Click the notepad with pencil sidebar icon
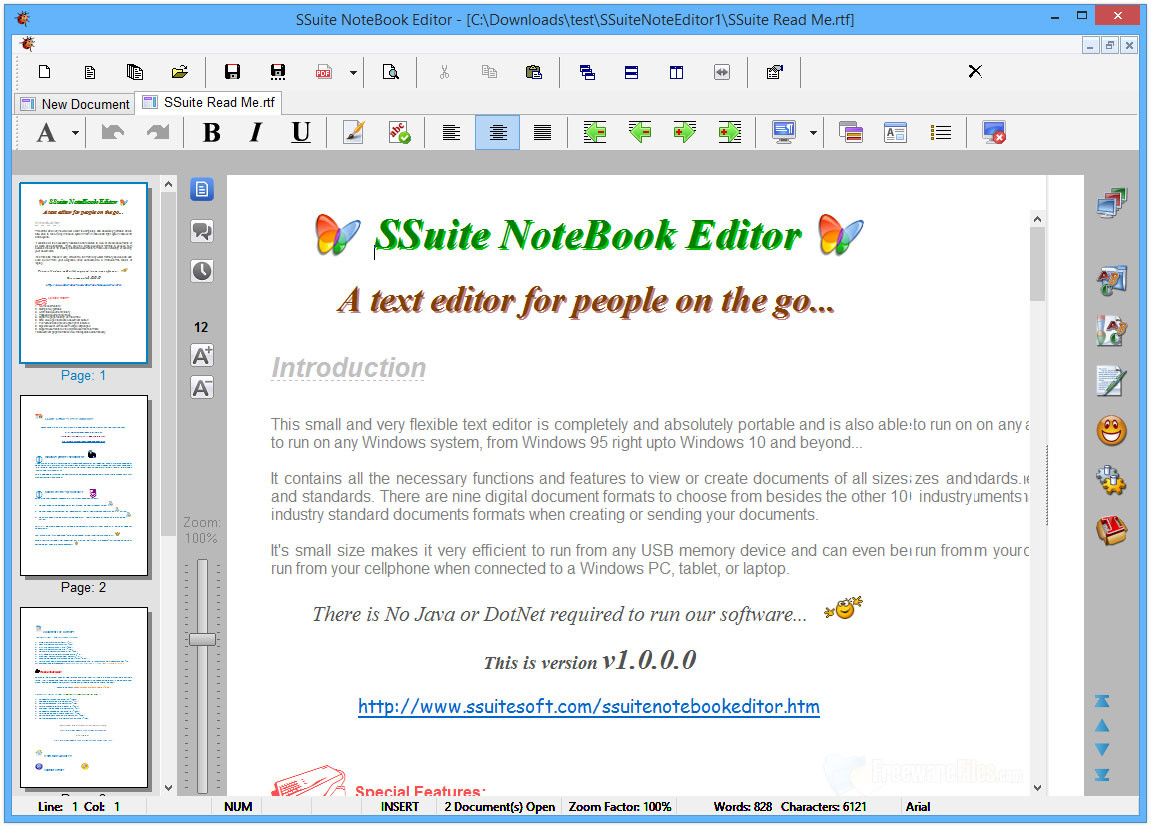The height and width of the screenshot is (827, 1151). (x=1111, y=381)
